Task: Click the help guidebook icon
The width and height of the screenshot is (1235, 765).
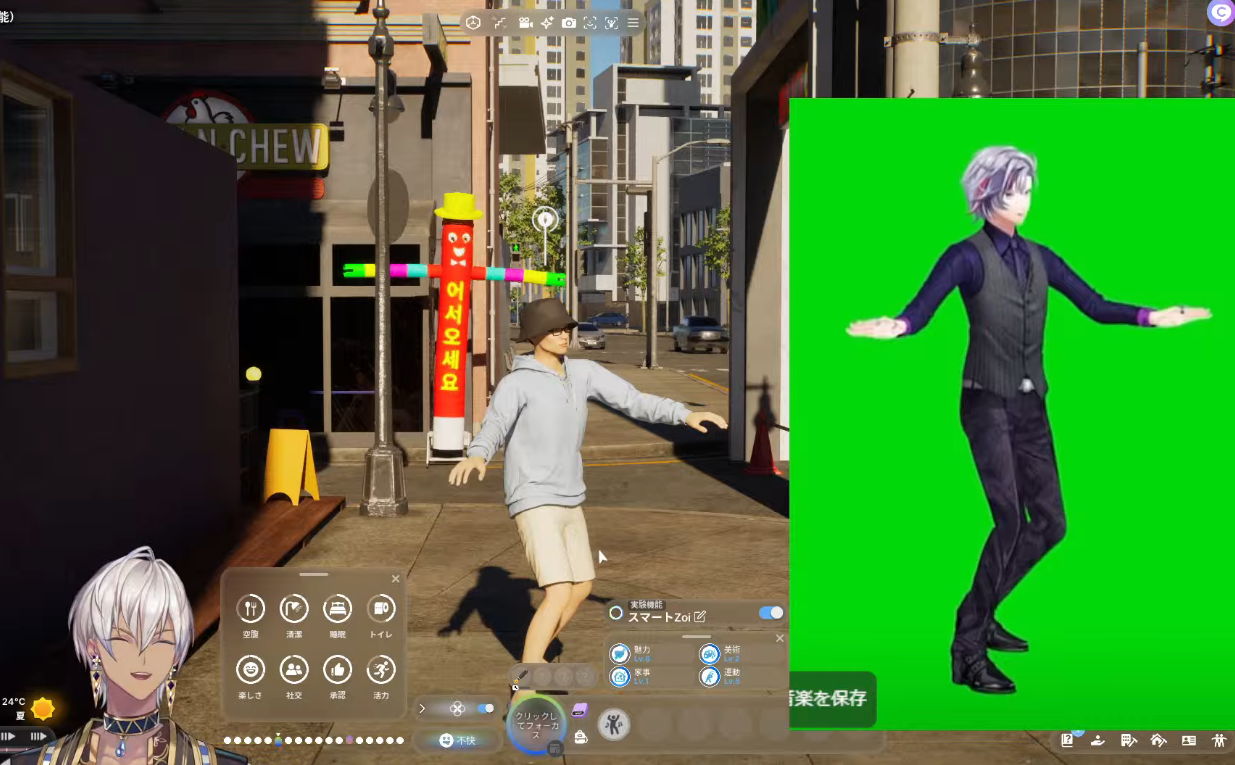Action: (1068, 741)
